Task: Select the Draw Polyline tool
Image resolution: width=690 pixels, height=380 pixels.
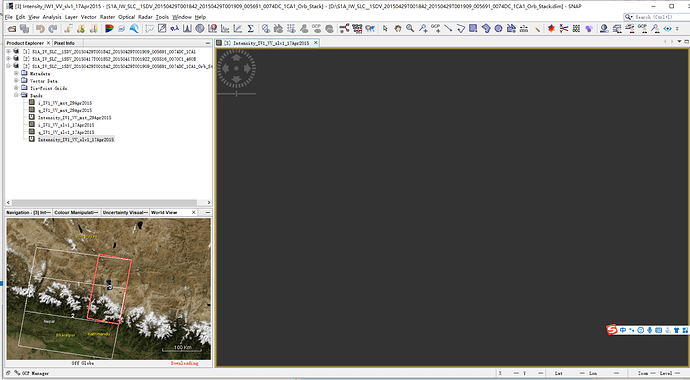Action: [461, 29]
